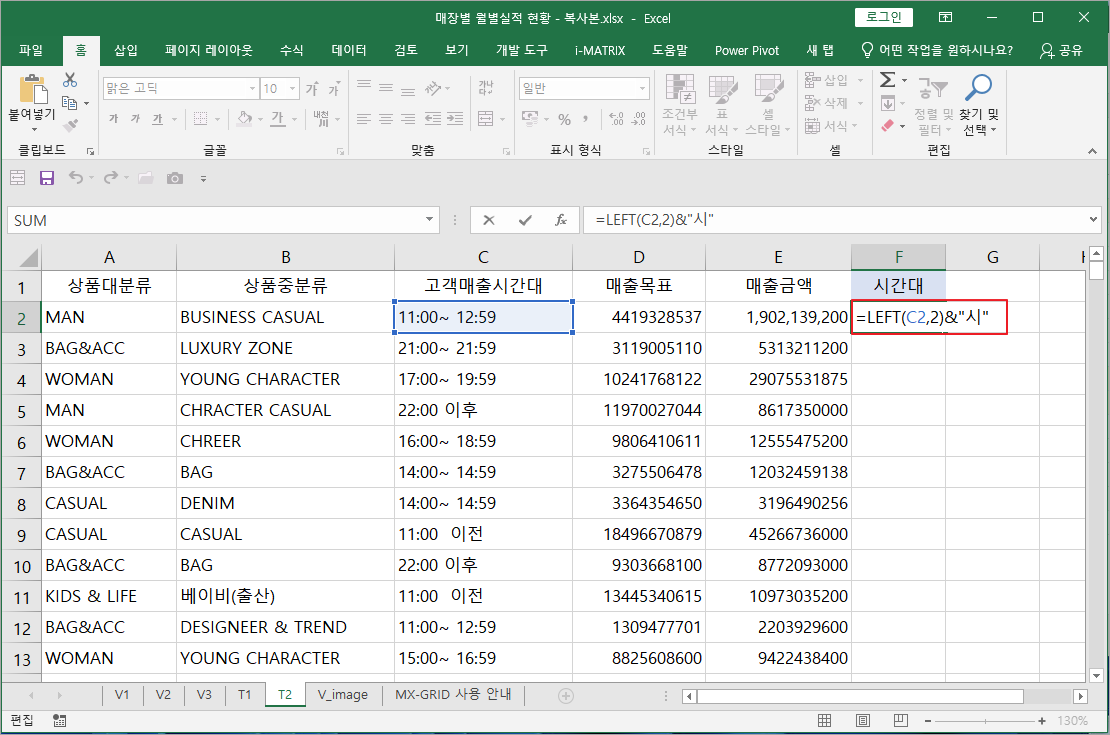
Task: Click the camera icon in quick access toolbar
Action: (x=175, y=178)
